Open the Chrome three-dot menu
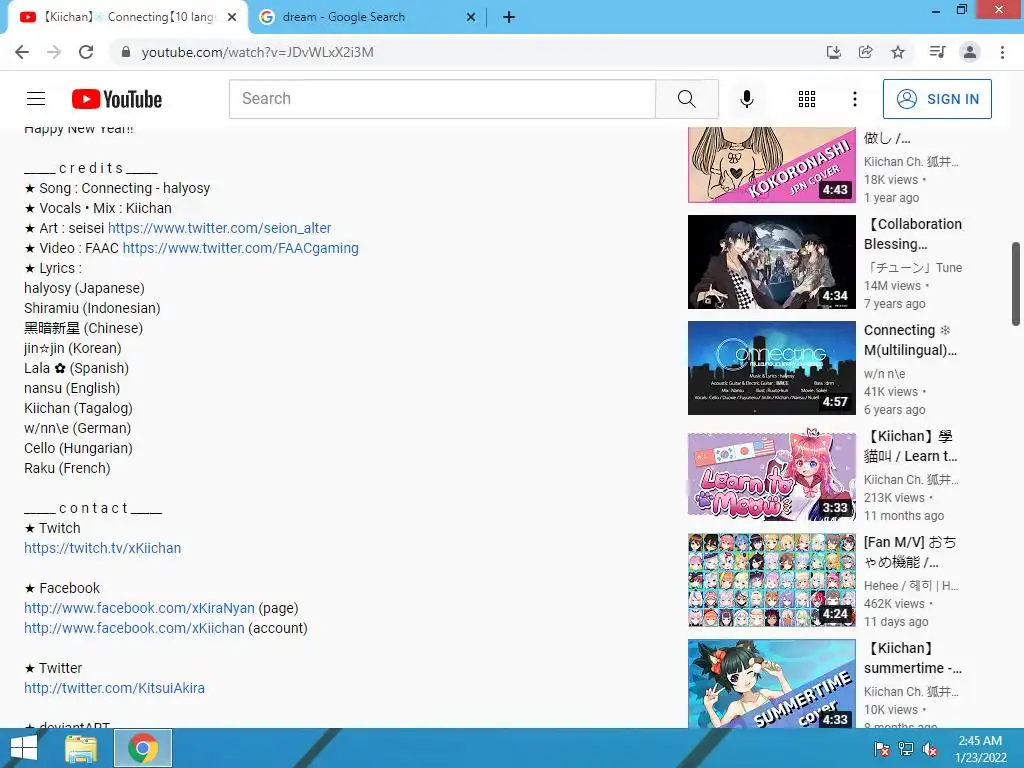Viewport: 1024px width, 768px height. [x=1002, y=52]
